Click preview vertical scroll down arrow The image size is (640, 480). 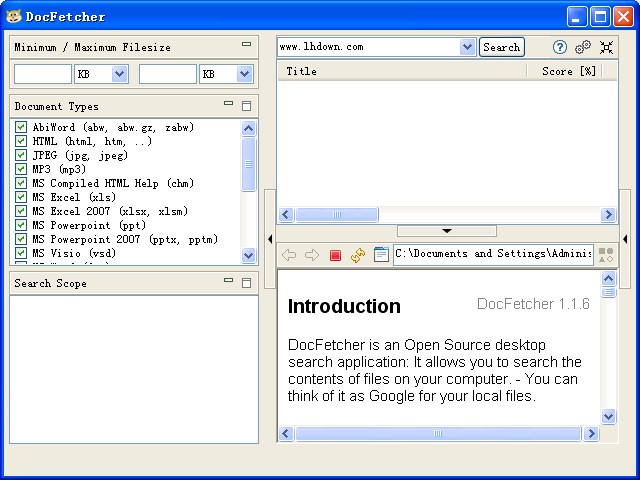[608, 416]
